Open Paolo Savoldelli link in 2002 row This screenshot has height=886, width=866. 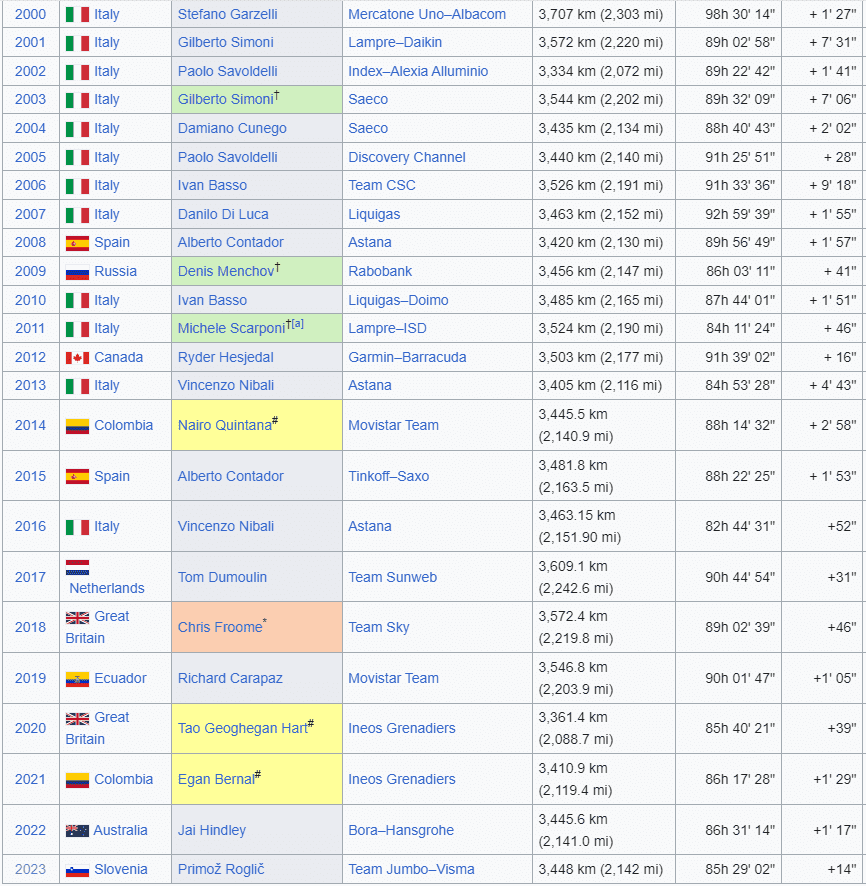click(x=228, y=71)
